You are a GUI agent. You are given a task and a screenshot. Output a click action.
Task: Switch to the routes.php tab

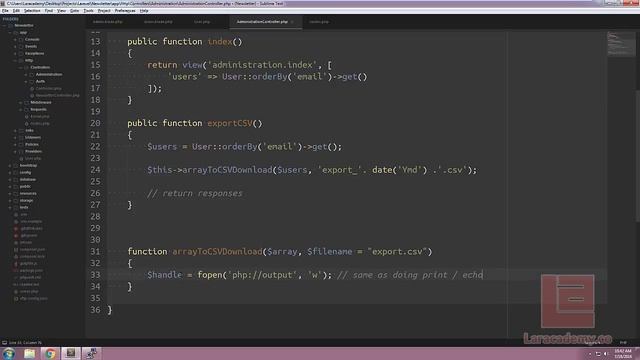[x=319, y=22]
